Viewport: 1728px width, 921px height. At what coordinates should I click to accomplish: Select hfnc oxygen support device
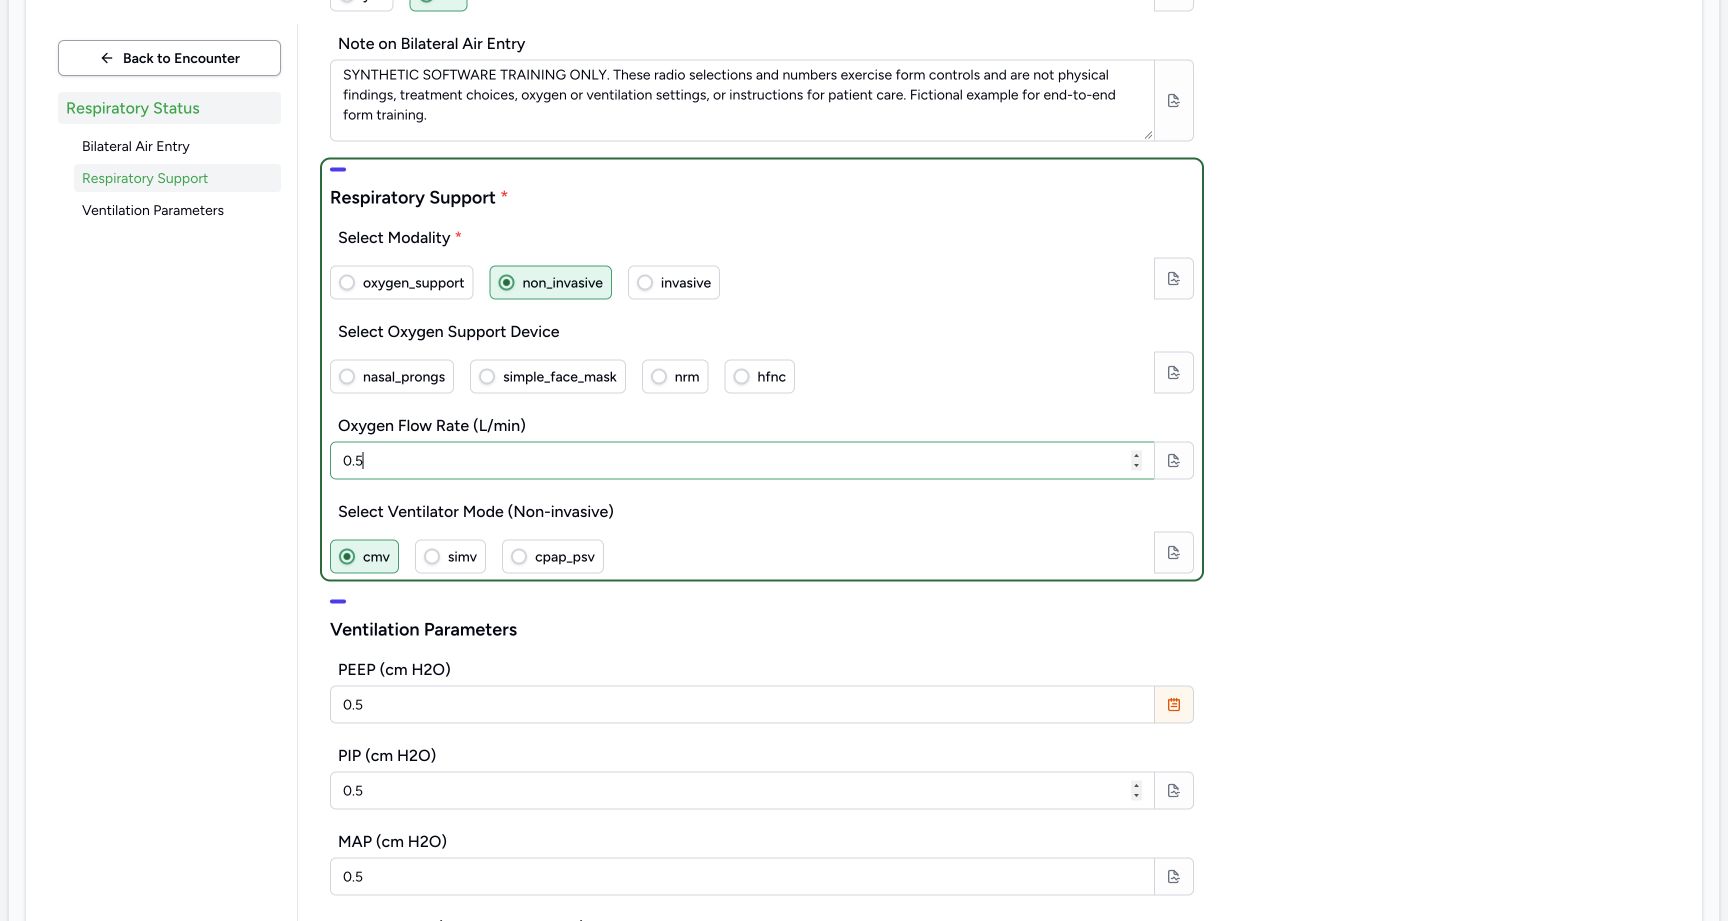click(759, 377)
